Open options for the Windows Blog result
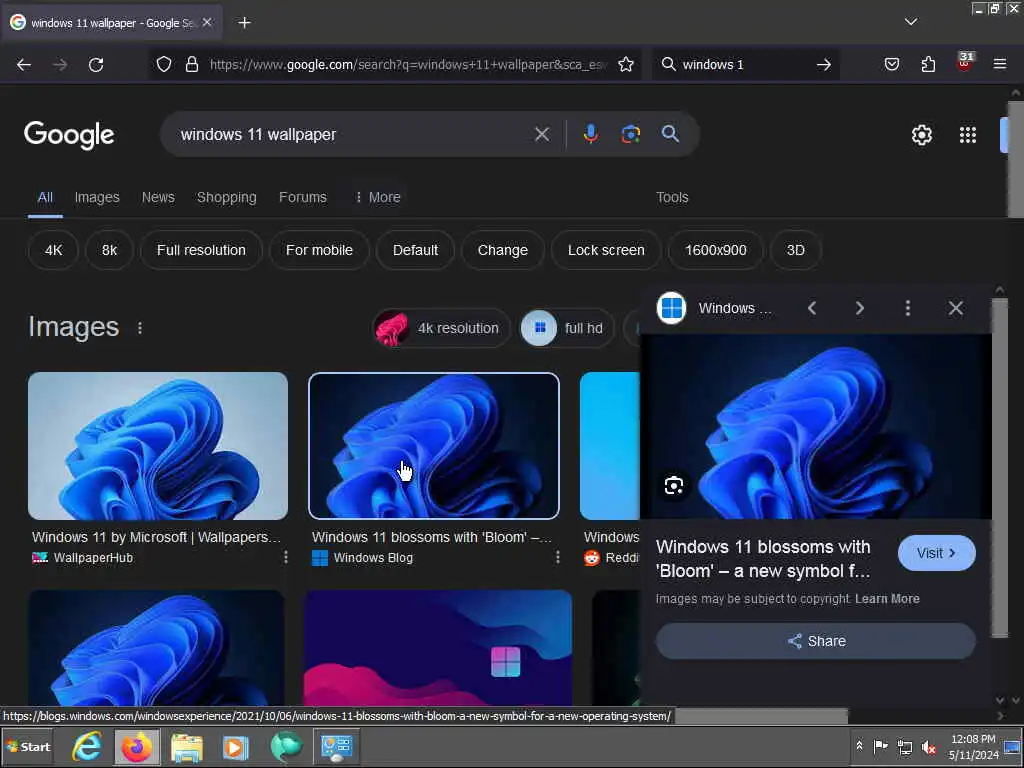The image size is (1024, 768). pos(557,557)
